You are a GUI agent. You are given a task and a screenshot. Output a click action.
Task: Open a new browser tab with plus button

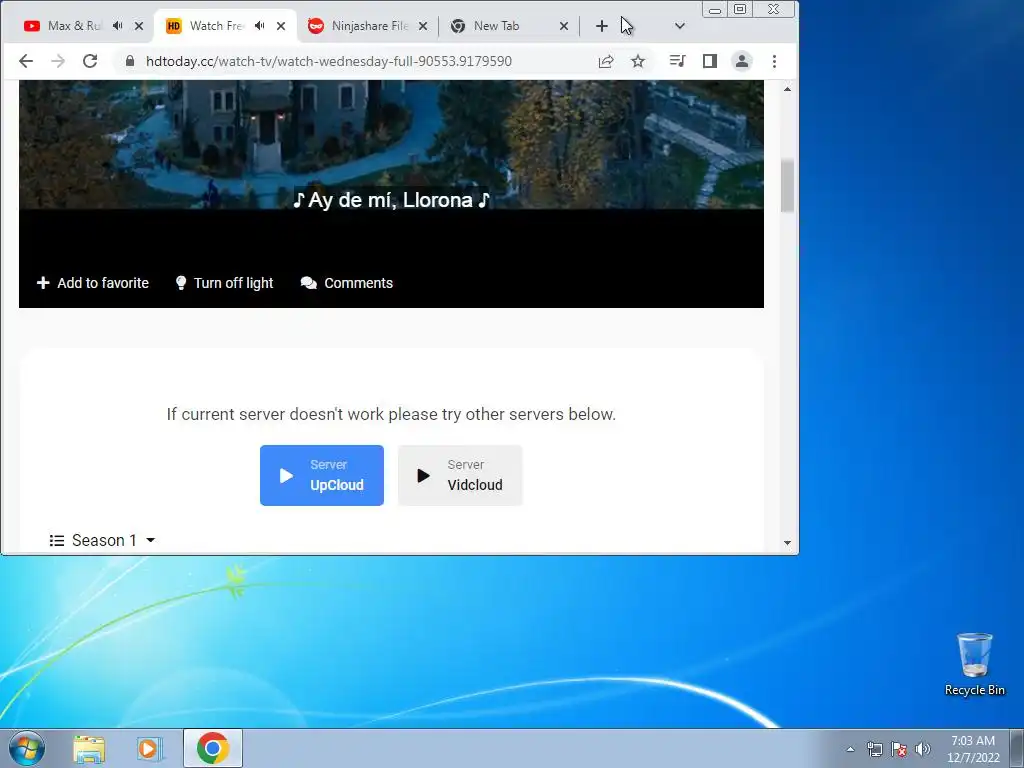point(601,26)
